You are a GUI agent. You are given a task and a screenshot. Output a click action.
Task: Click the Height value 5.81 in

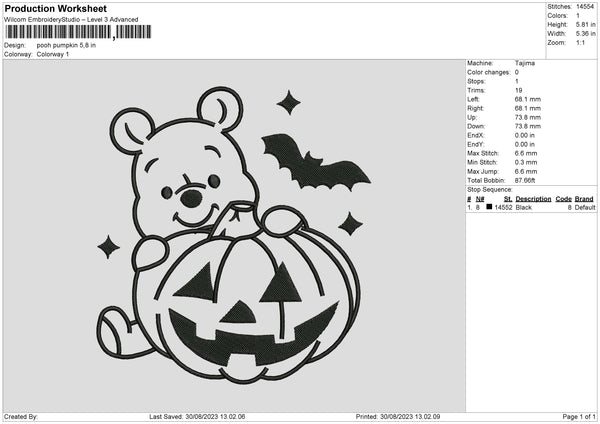tap(585, 24)
